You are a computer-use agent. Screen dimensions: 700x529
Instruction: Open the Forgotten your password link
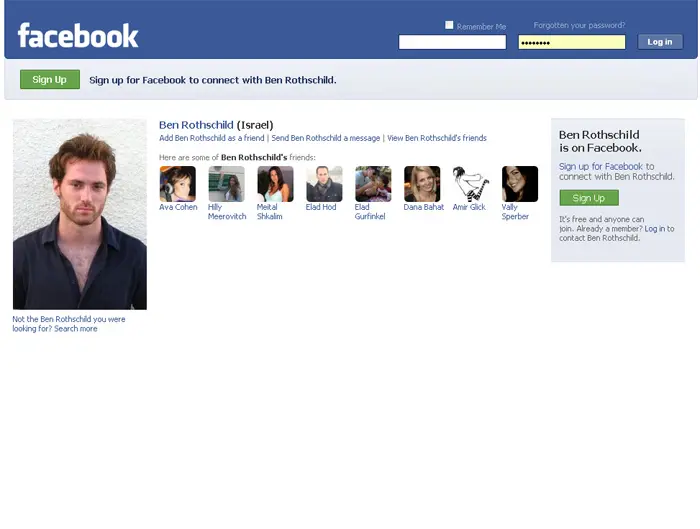pyautogui.click(x=579, y=25)
